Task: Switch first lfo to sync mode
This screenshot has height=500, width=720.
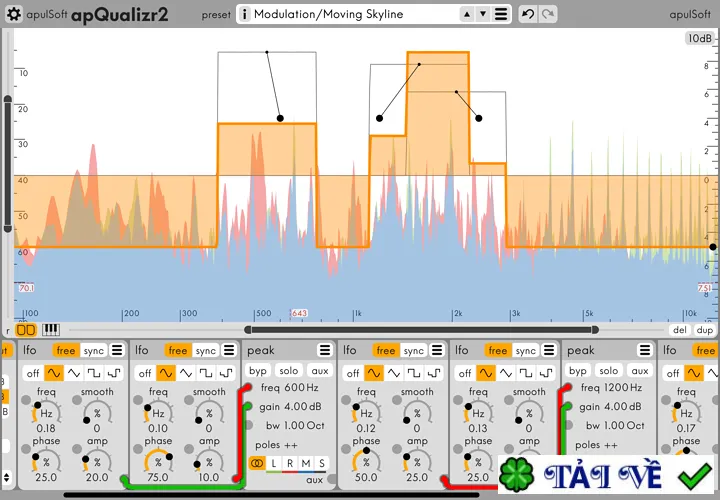Action: click(94, 351)
